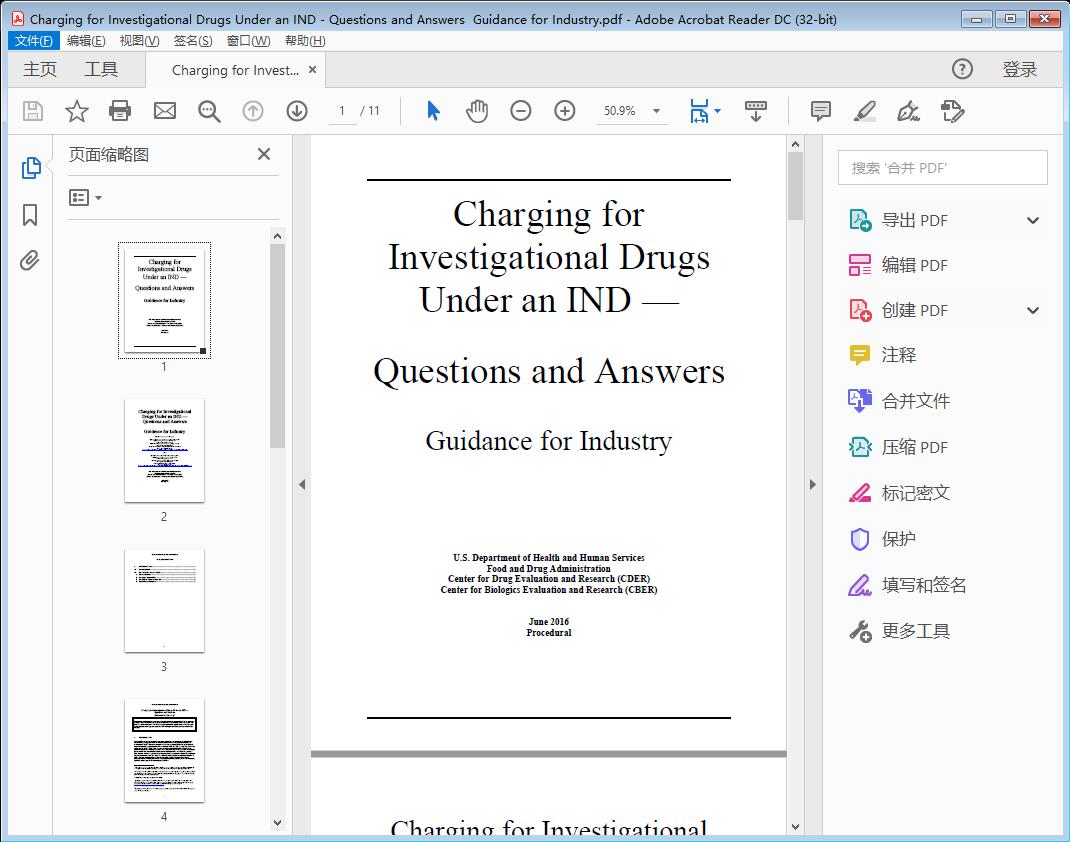Zoom in using the plus icon

click(564, 111)
